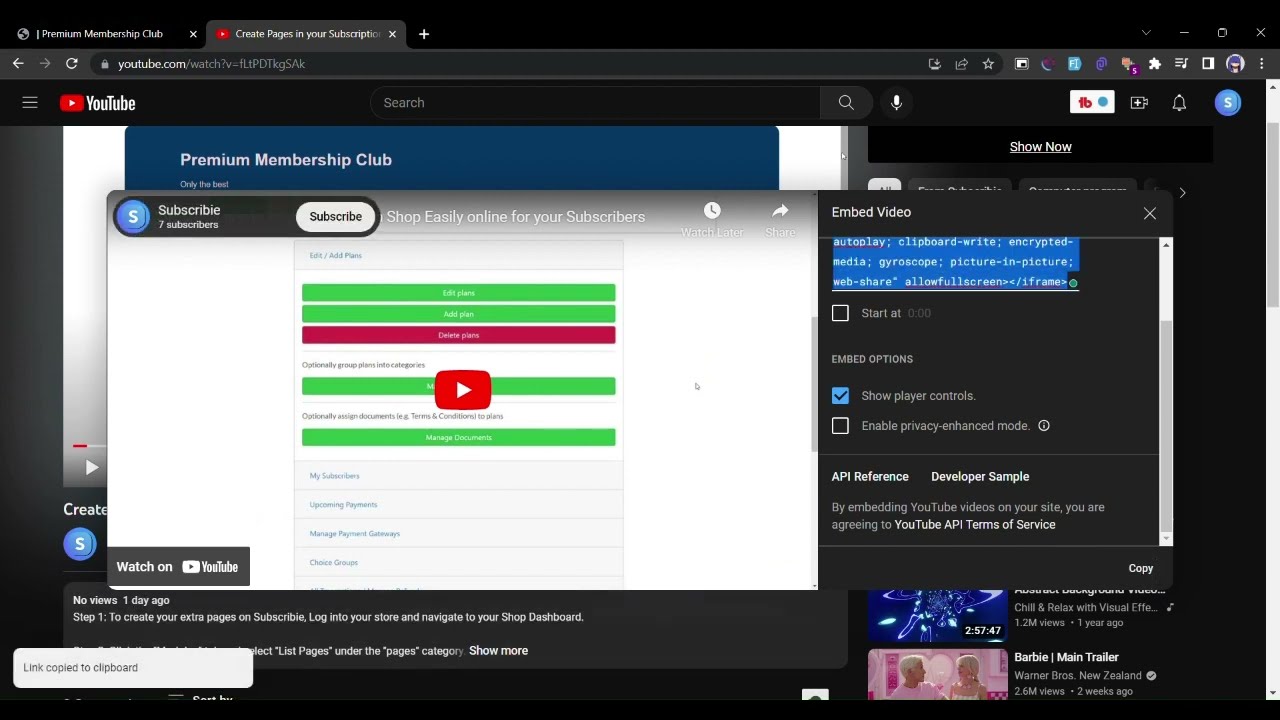Click the address bar URL

tap(212, 64)
